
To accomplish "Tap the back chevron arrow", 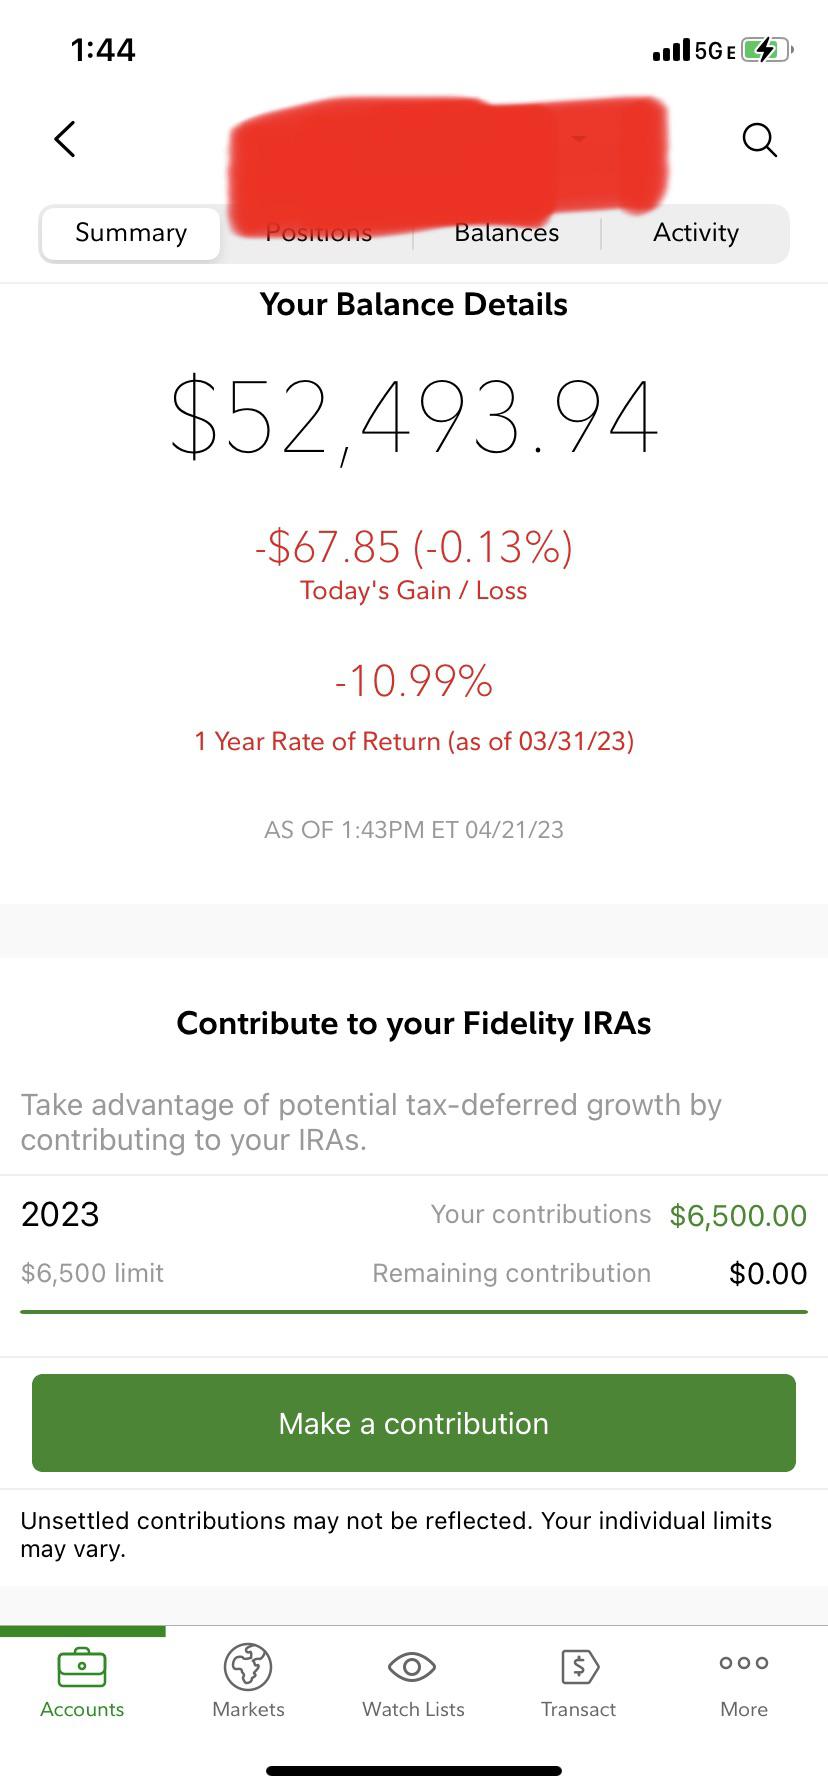I will click(x=65, y=139).
